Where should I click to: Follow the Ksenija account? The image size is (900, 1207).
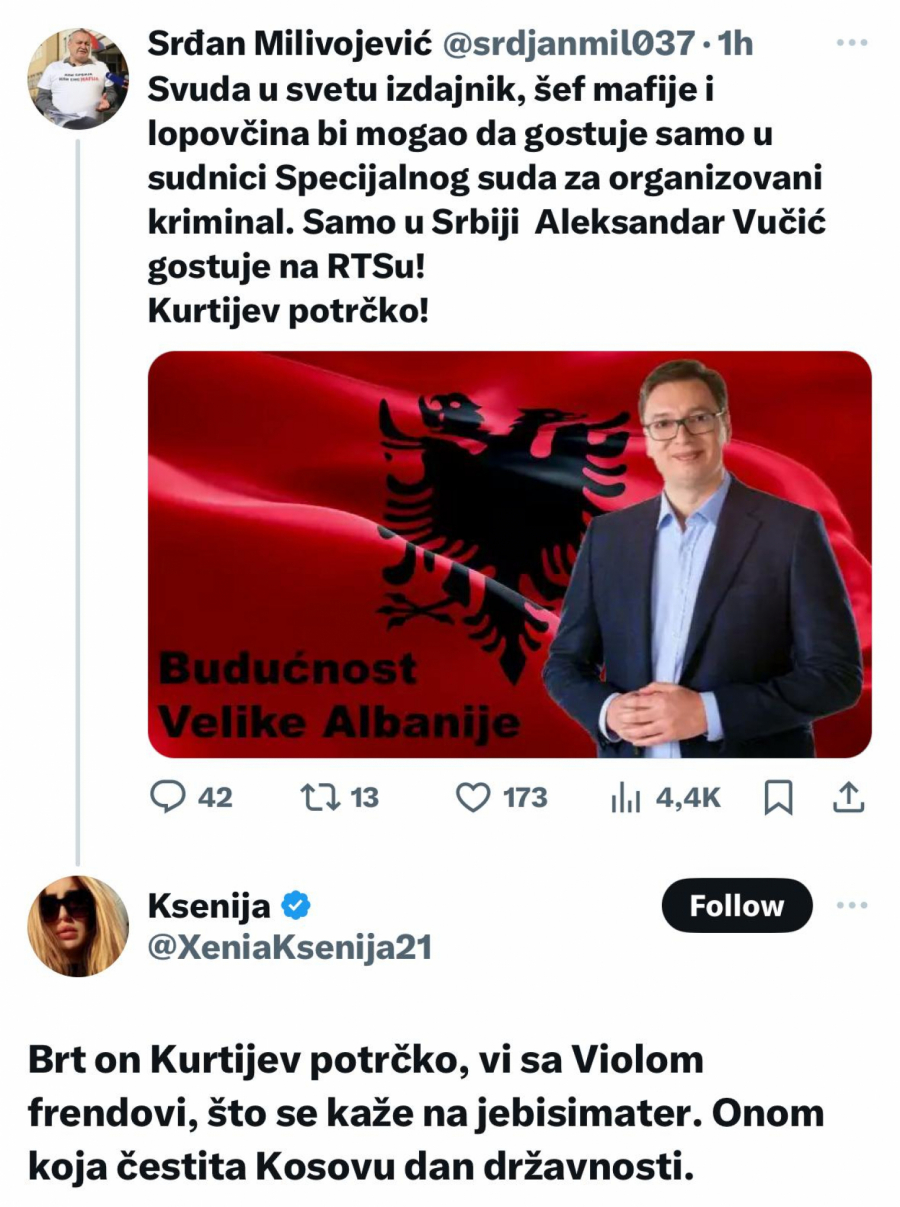click(x=737, y=906)
